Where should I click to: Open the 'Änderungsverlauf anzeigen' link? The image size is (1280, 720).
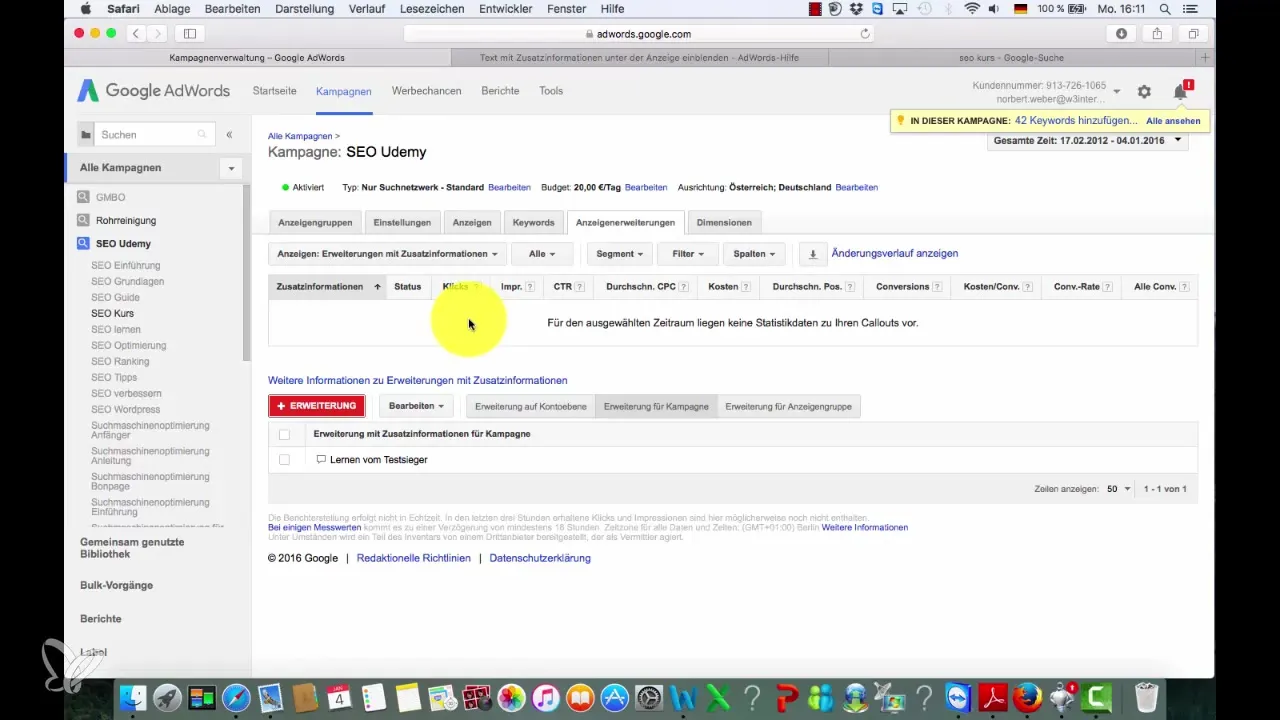click(x=895, y=254)
